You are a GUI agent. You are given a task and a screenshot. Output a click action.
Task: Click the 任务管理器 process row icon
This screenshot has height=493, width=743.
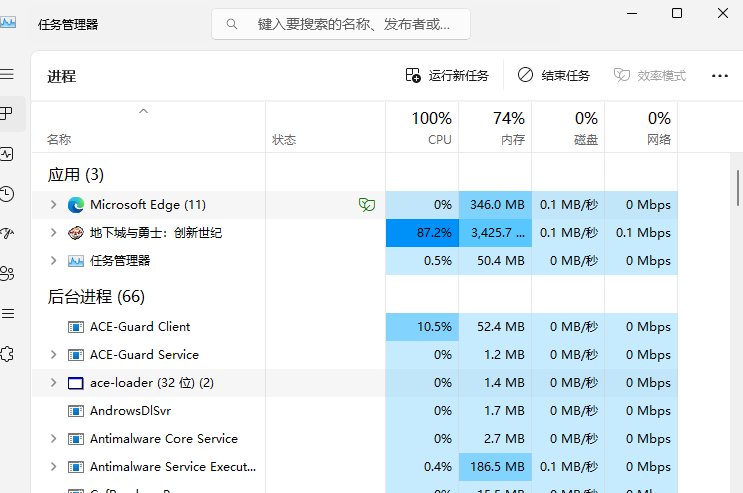[x=76, y=261]
